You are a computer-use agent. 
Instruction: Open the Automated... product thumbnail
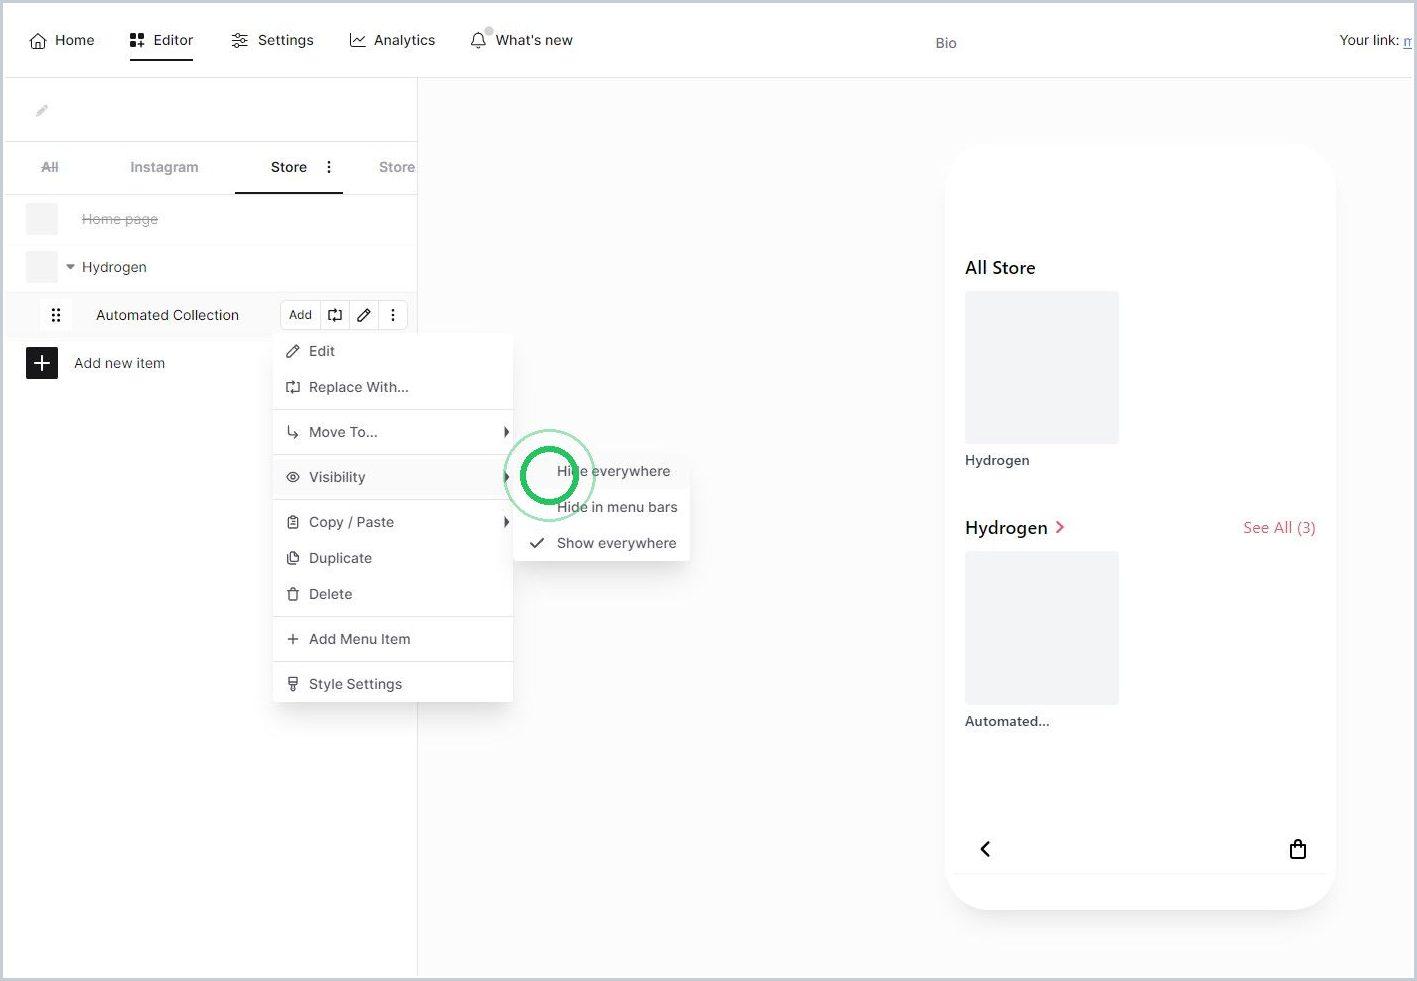point(1042,628)
